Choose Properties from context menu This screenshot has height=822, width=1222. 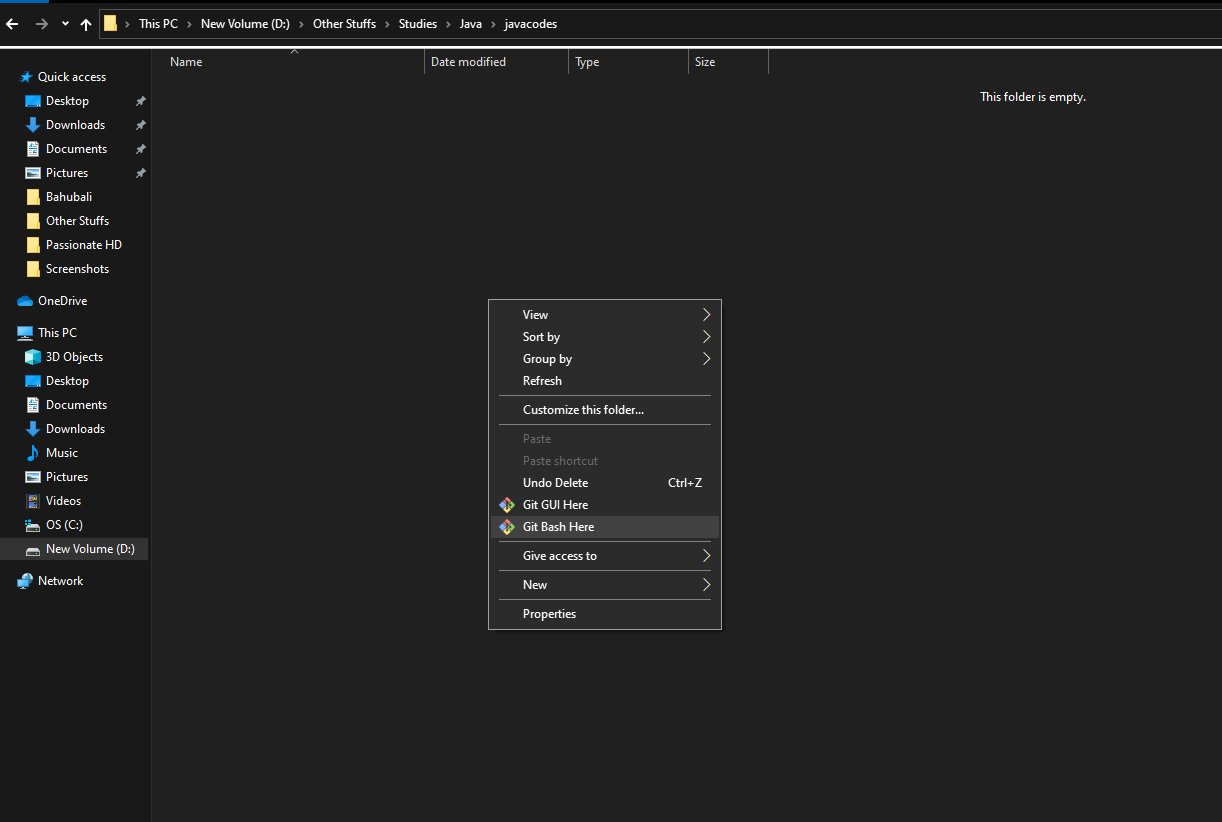coord(605,614)
